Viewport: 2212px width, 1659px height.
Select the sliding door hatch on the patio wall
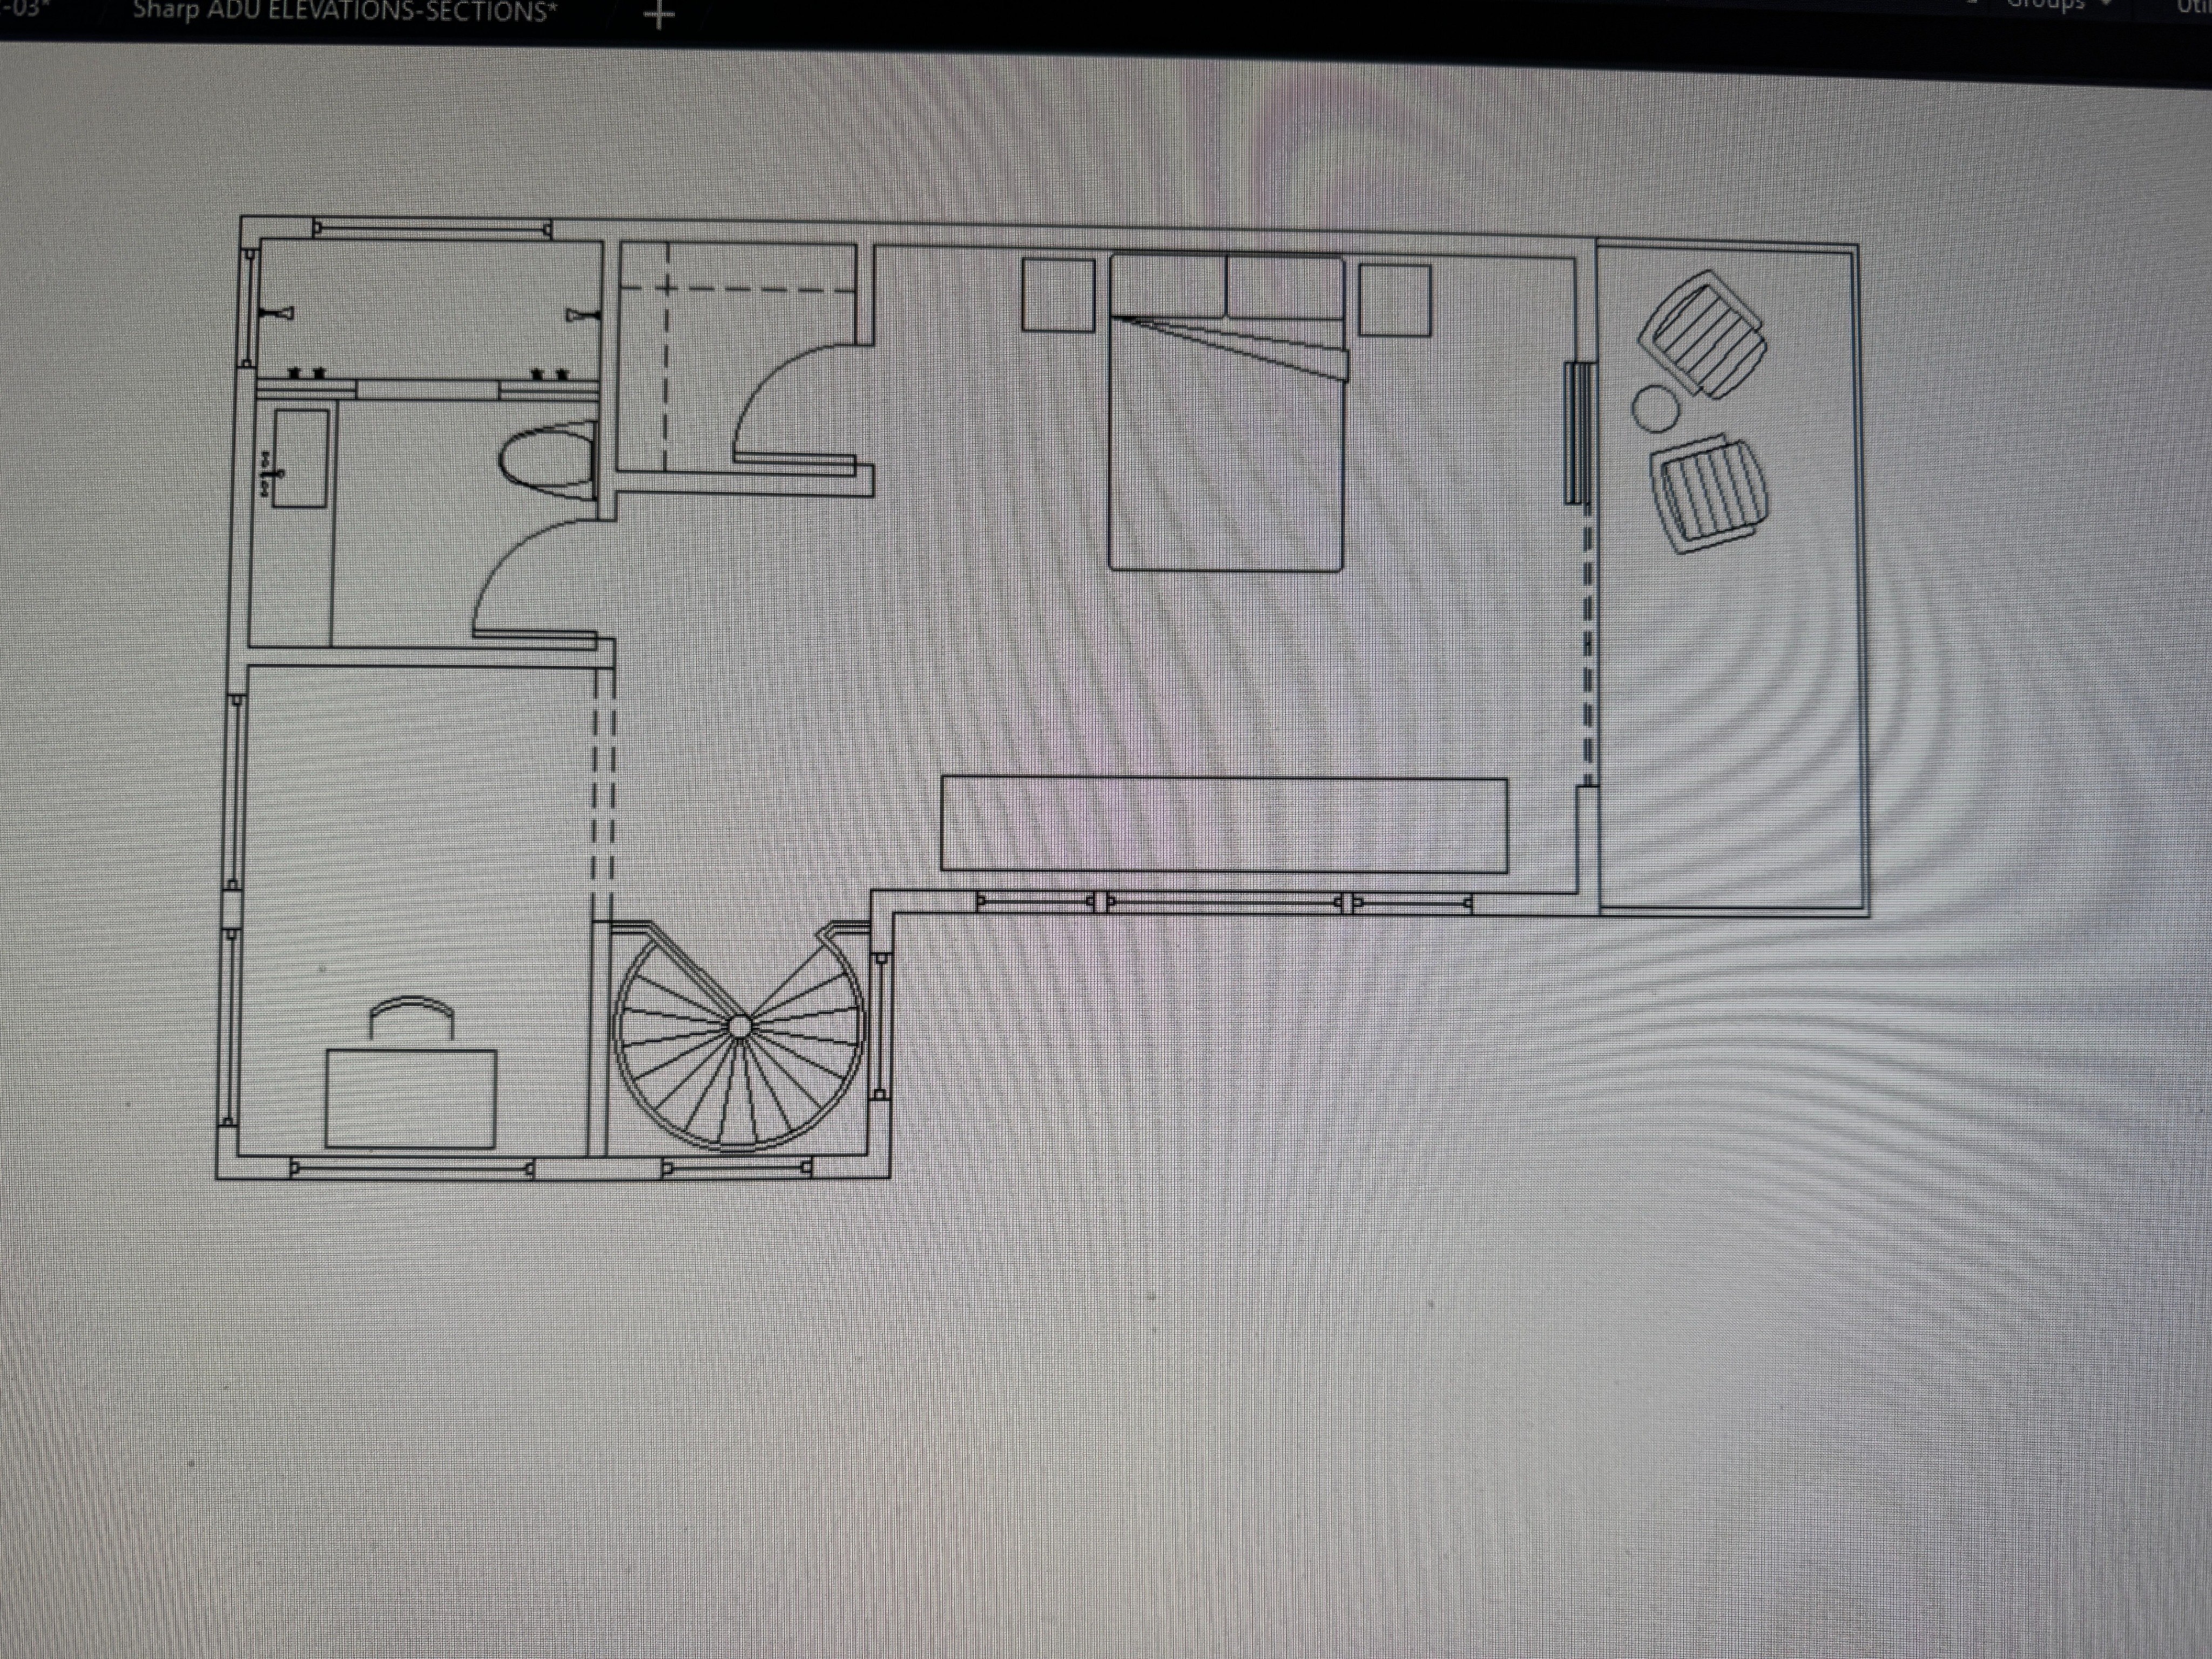(x=1578, y=433)
